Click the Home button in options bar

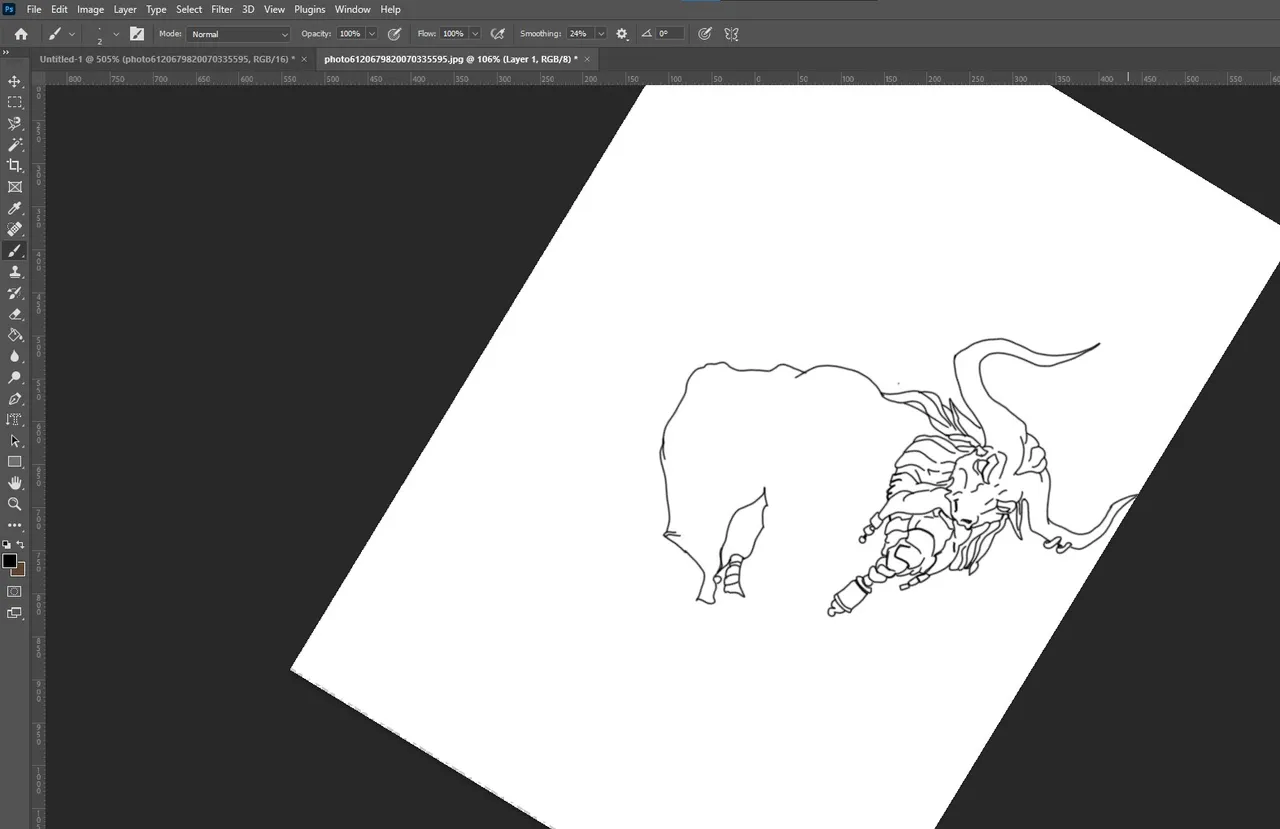tap(21, 34)
